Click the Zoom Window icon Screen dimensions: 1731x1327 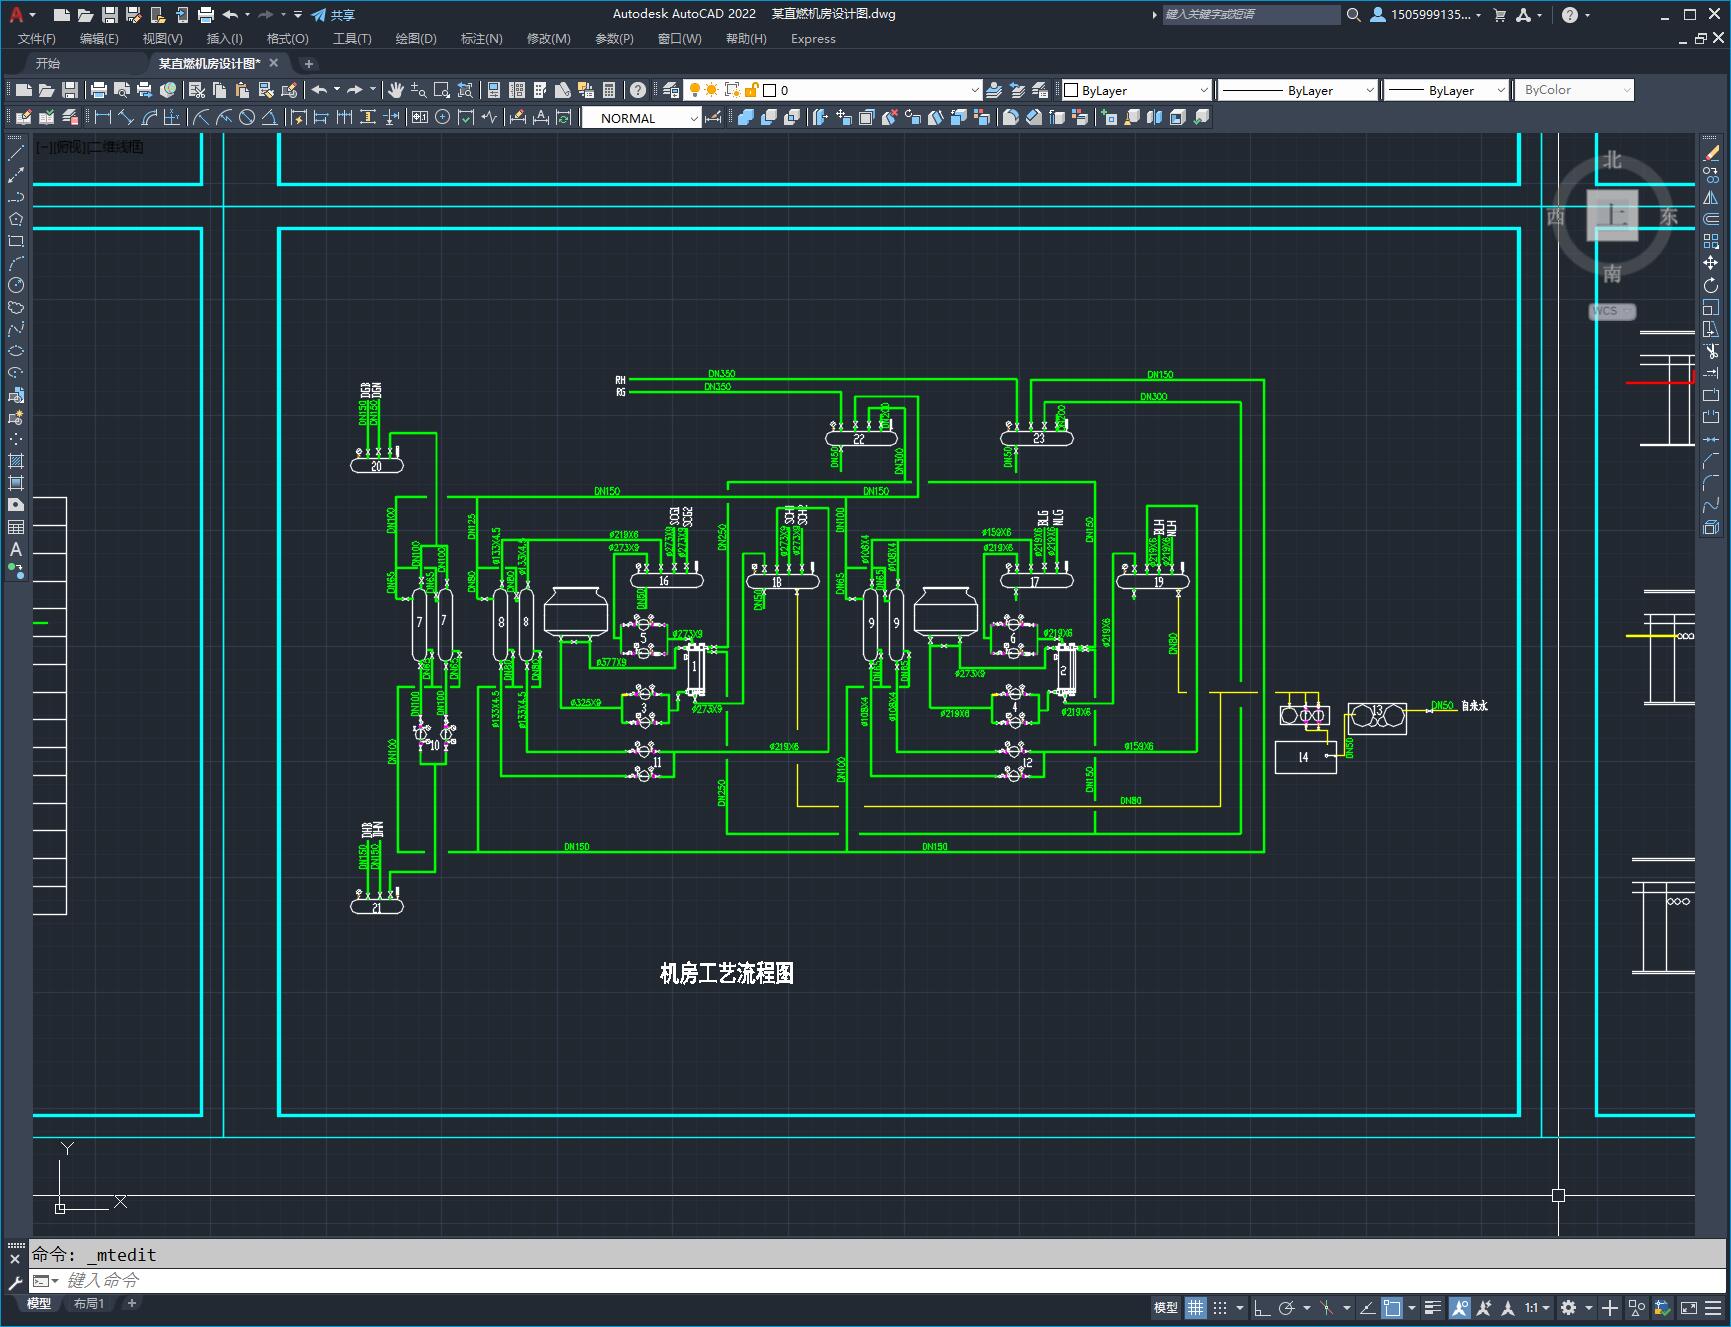point(442,90)
